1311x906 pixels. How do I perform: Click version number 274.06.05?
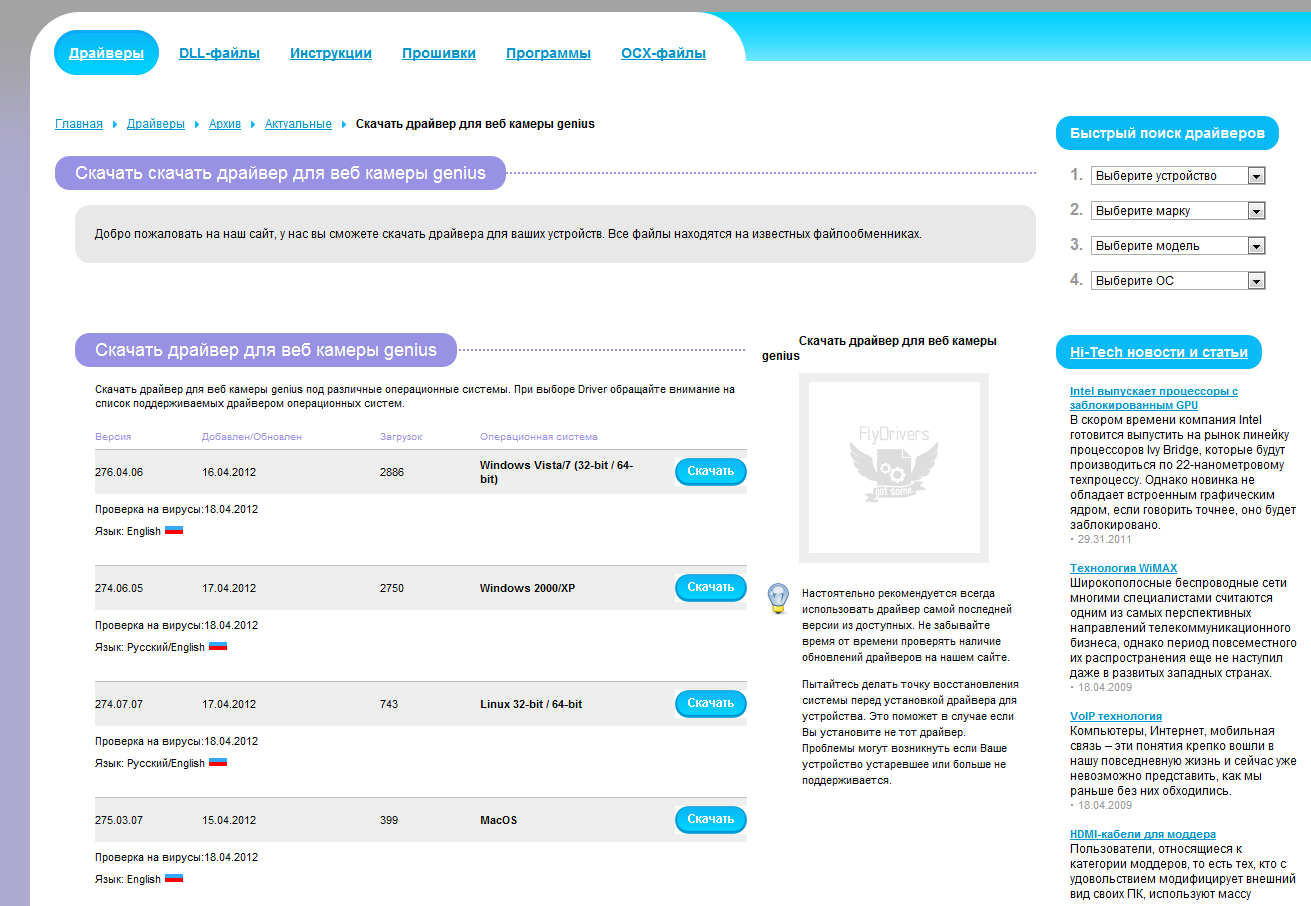pos(119,588)
